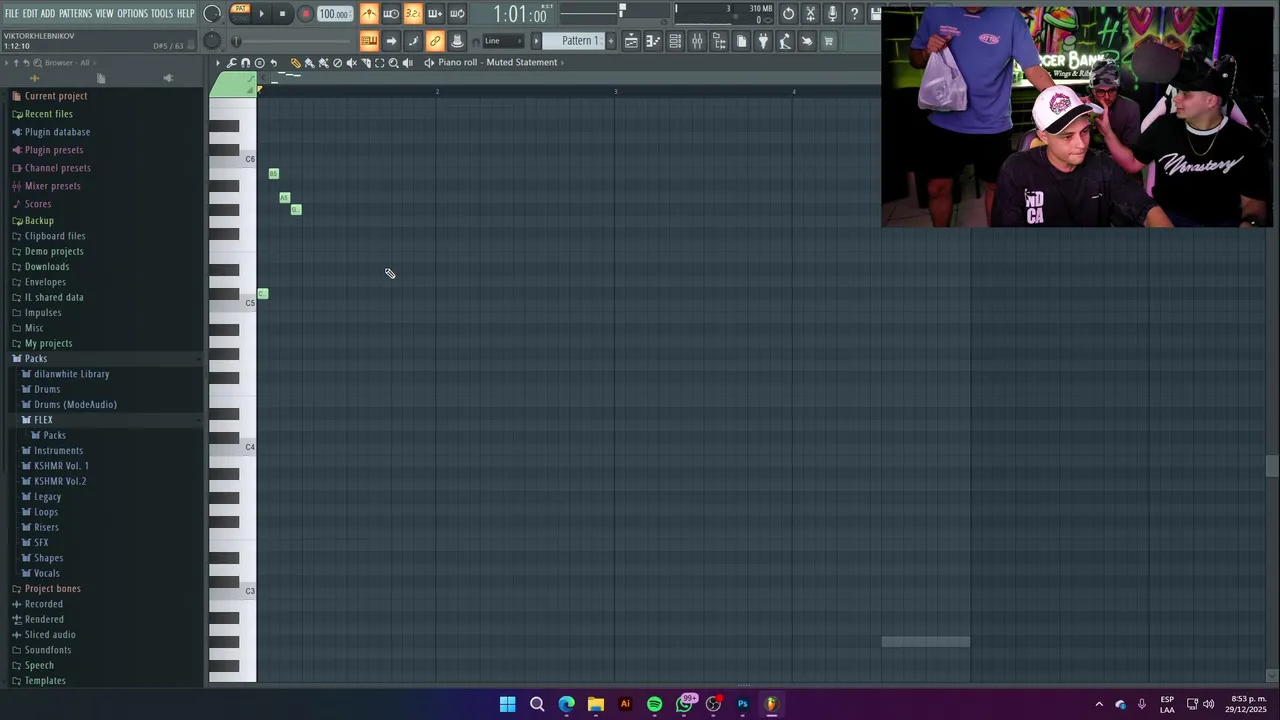Click the C5 piano key
The height and width of the screenshot is (720, 1280).
click(x=233, y=303)
